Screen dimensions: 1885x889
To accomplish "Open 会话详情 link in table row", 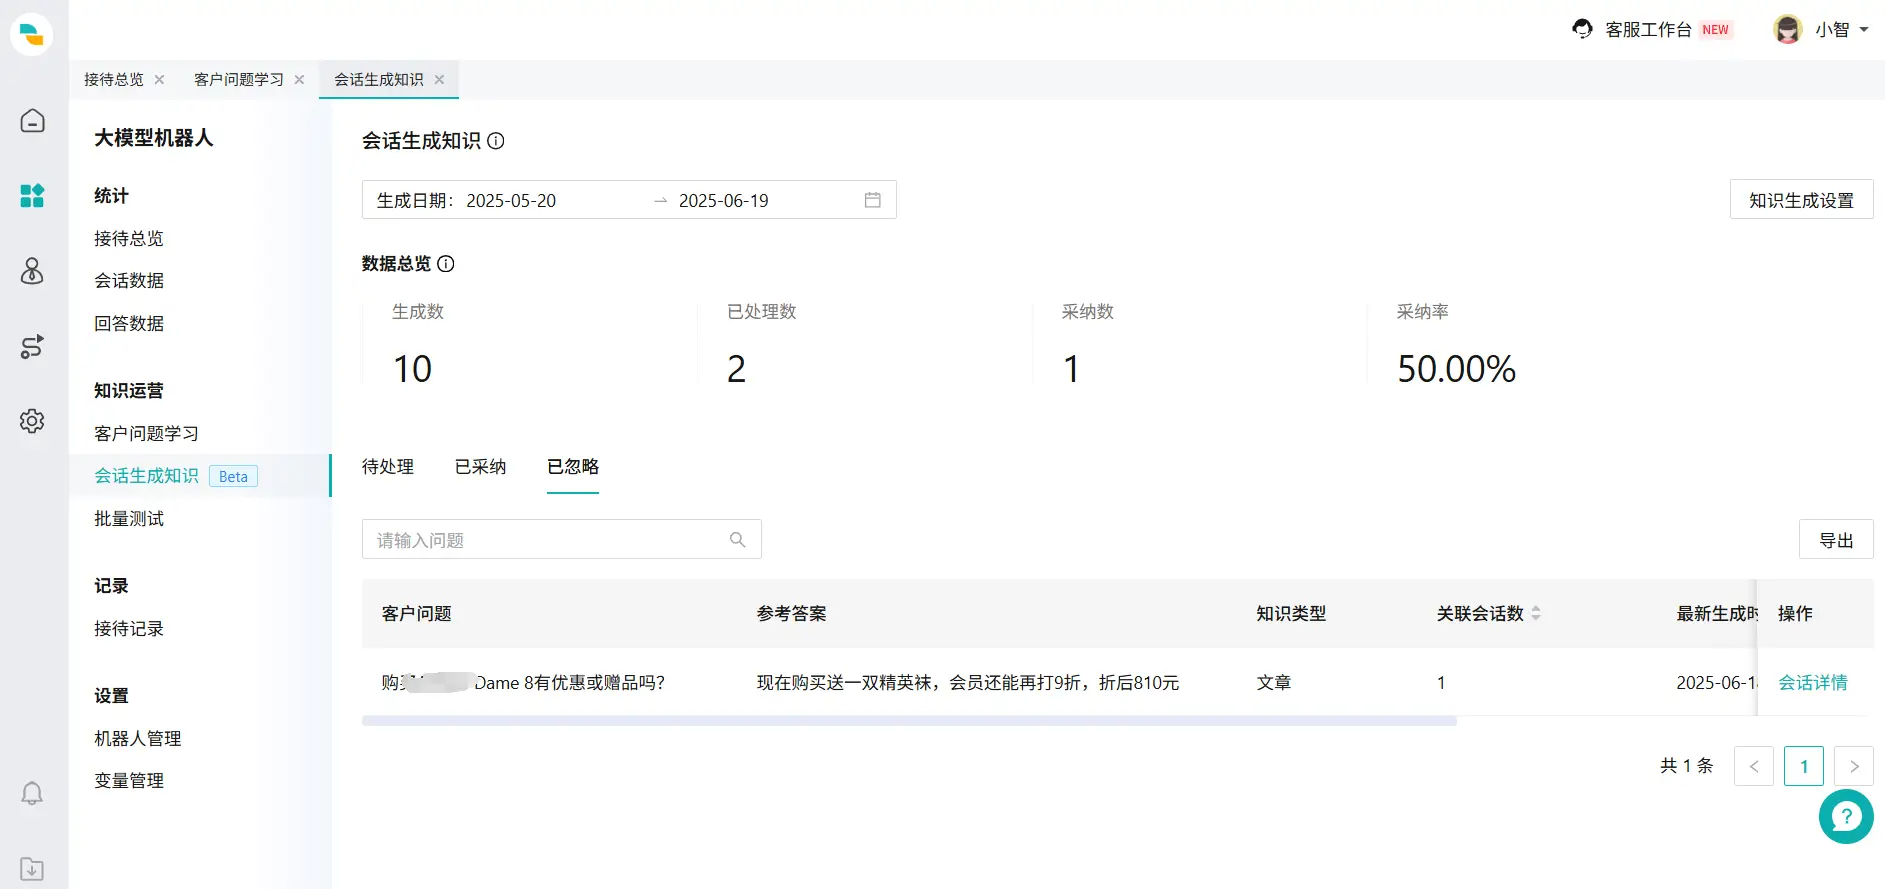I will pyautogui.click(x=1813, y=683).
